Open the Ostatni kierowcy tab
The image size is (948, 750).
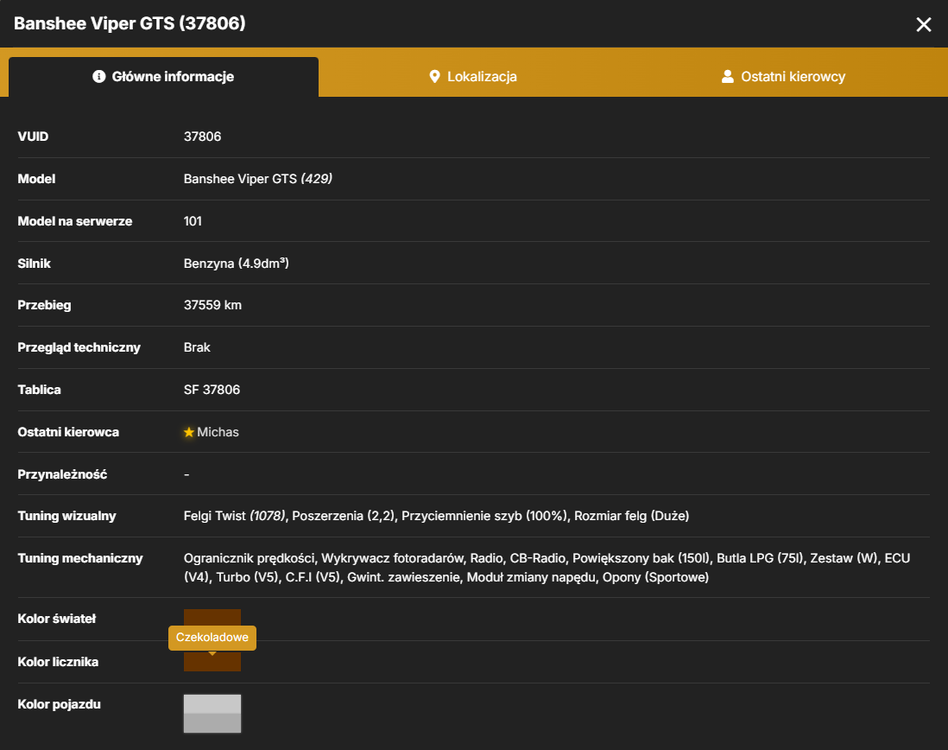click(x=784, y=77)
